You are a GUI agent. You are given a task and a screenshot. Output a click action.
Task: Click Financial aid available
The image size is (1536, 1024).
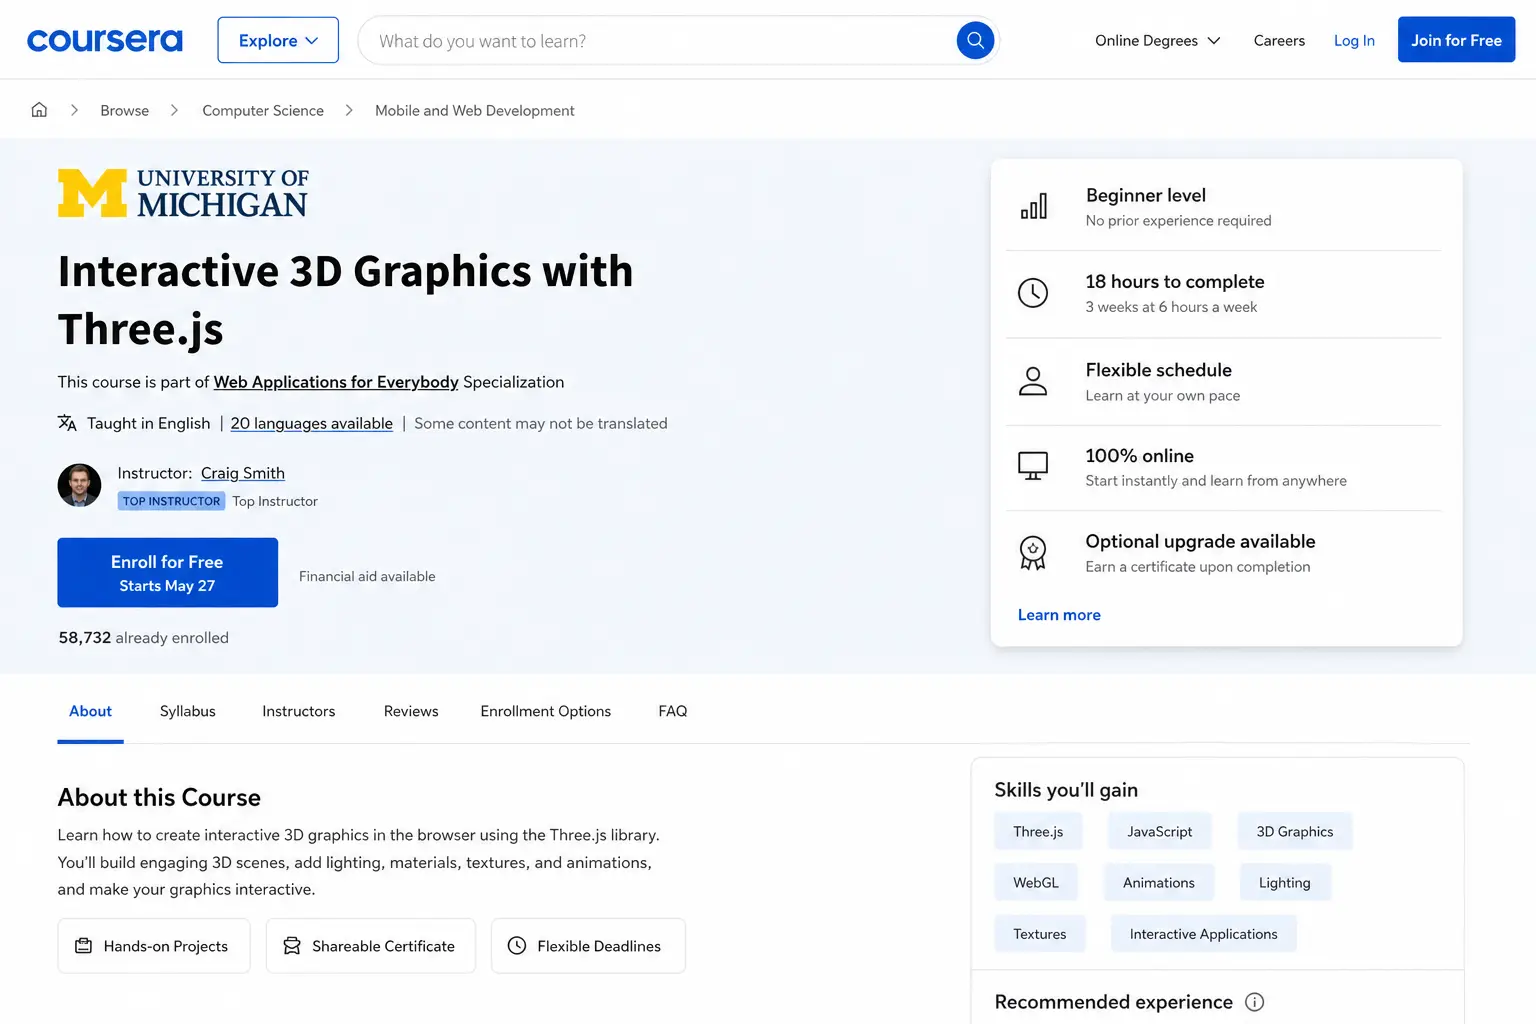[x=367, y=576]
